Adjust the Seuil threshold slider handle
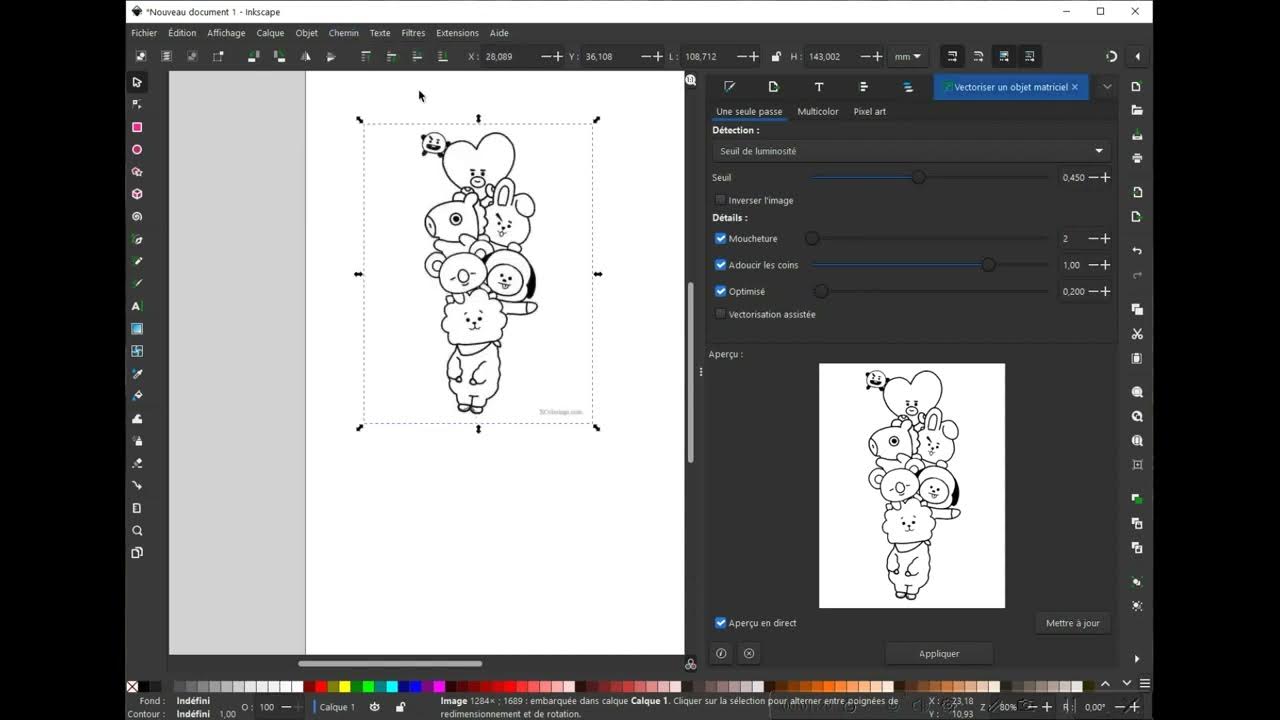The width and height of the screenshot is (1280, 720). coord(918,177)
